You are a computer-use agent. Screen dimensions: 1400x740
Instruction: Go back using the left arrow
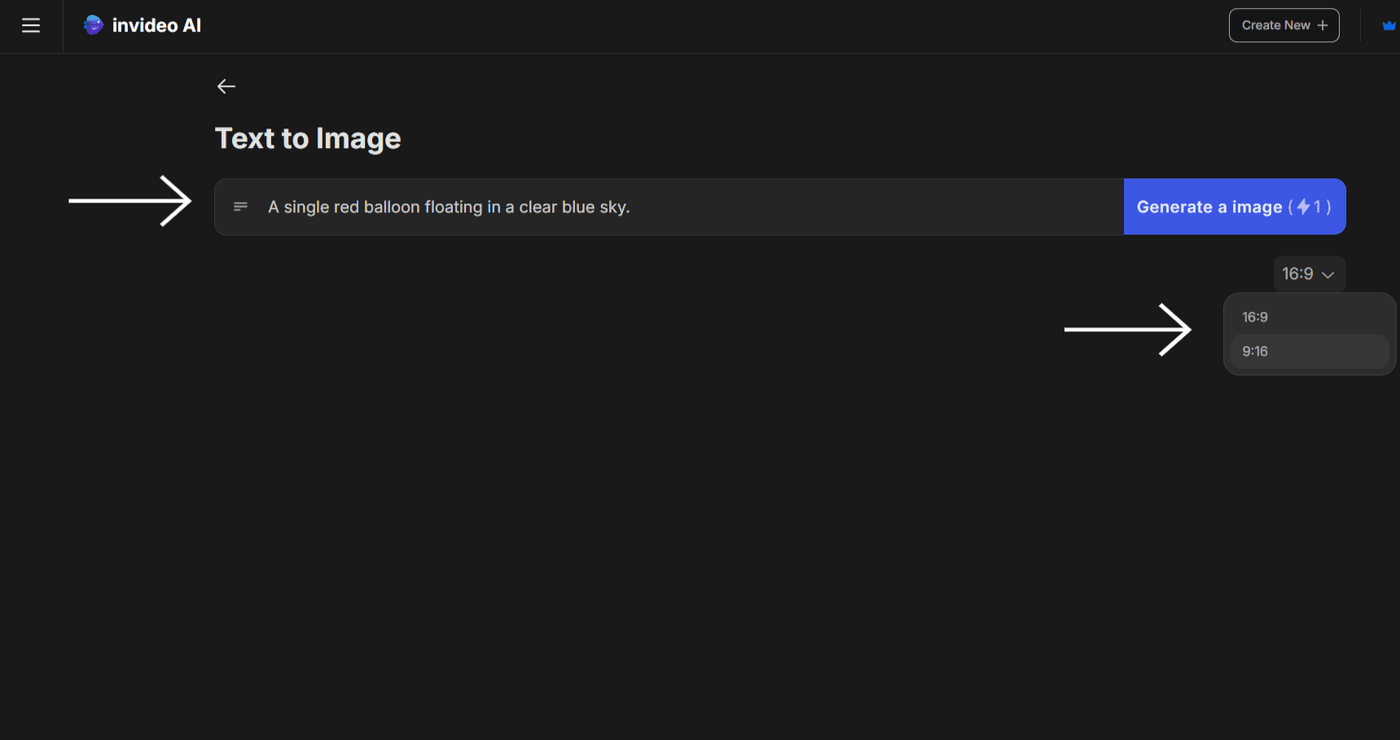pos(226,87)
